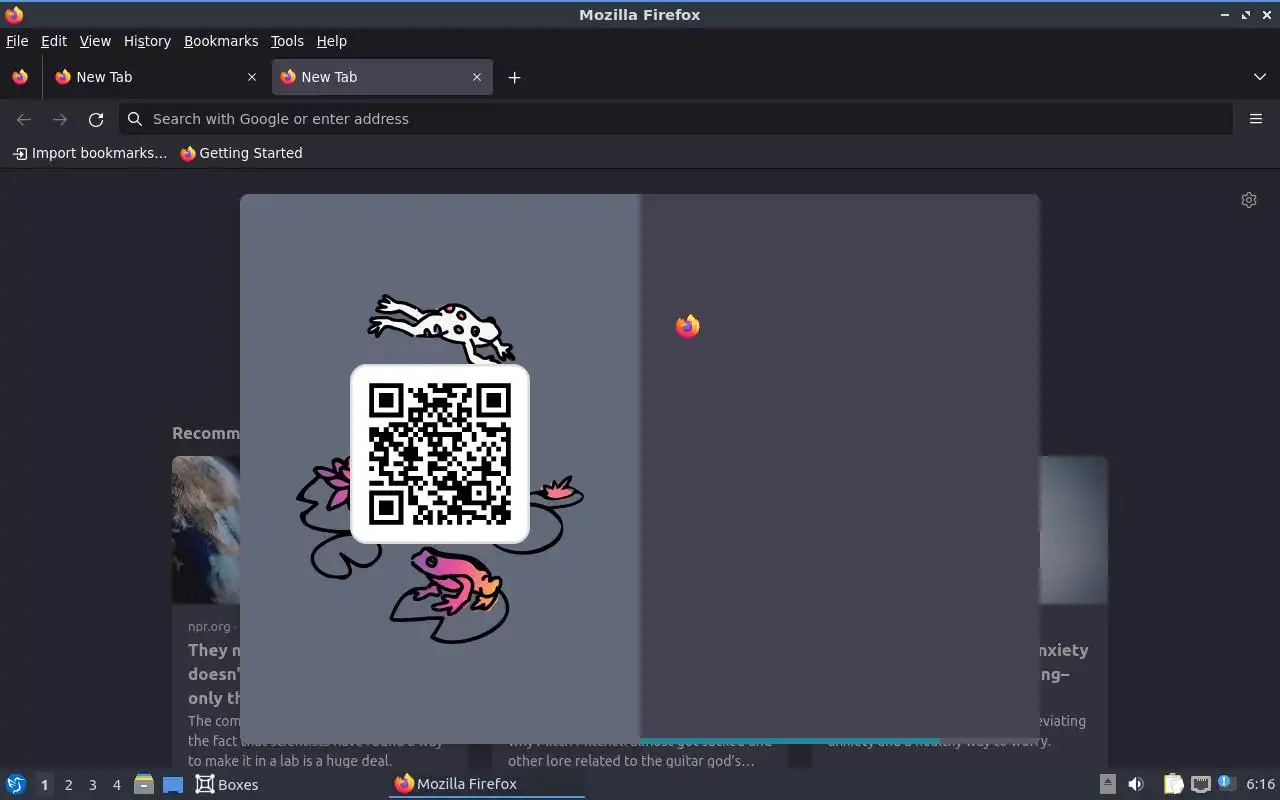Click the search magnifier in address bar
Image resolution: width=1280 pixels, height=800 pixels.
point(135,119)
